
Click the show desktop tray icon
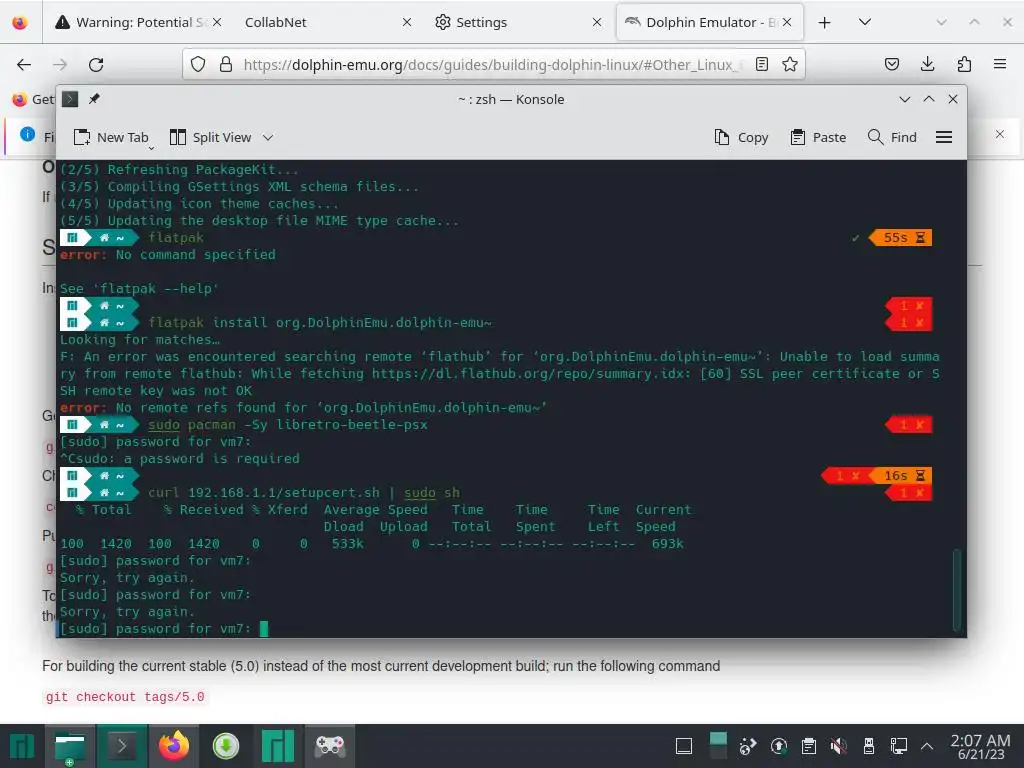[684, 746]
